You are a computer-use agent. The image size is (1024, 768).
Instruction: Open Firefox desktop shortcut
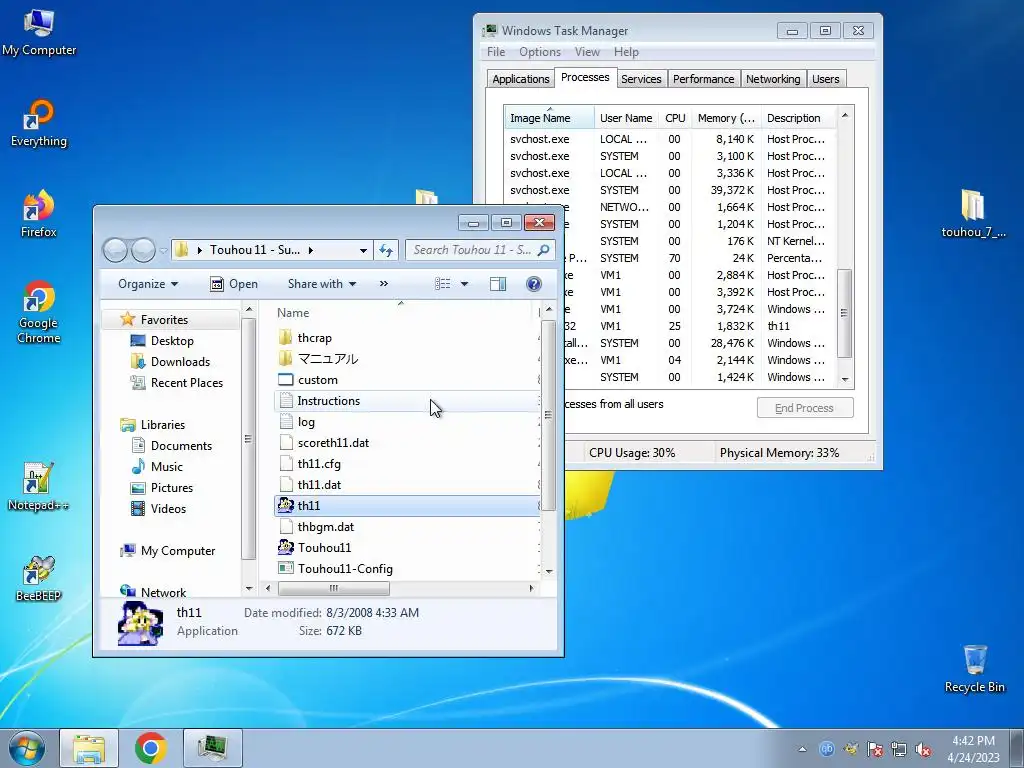[x=39, y=214]
